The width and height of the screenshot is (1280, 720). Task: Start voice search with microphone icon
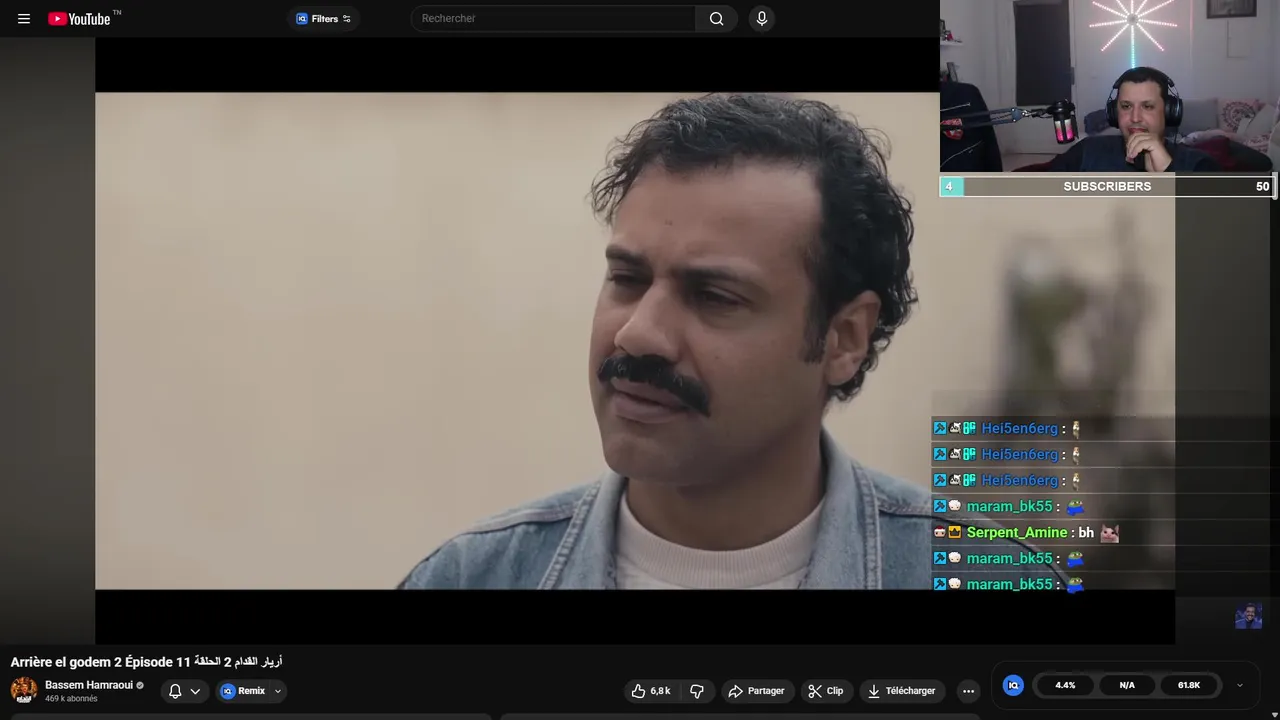(x=762, y=18)
